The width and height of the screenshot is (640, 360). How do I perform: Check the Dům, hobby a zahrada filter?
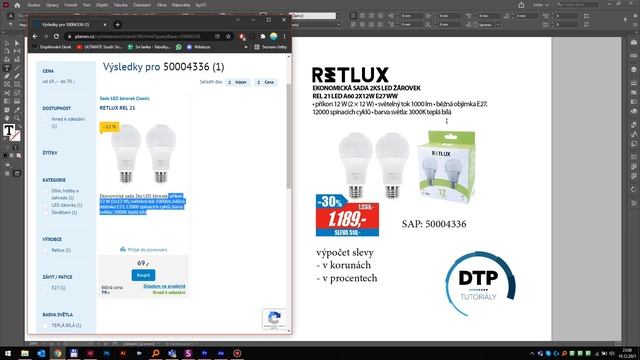[46, 191]
